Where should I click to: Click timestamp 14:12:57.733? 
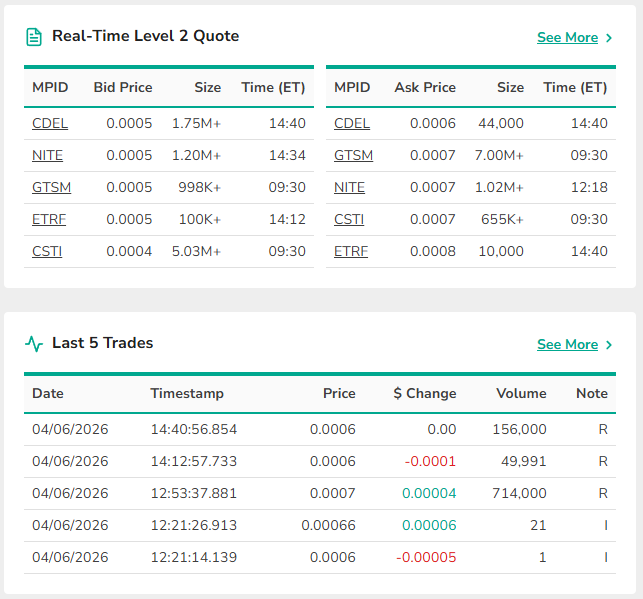[194, 461]
